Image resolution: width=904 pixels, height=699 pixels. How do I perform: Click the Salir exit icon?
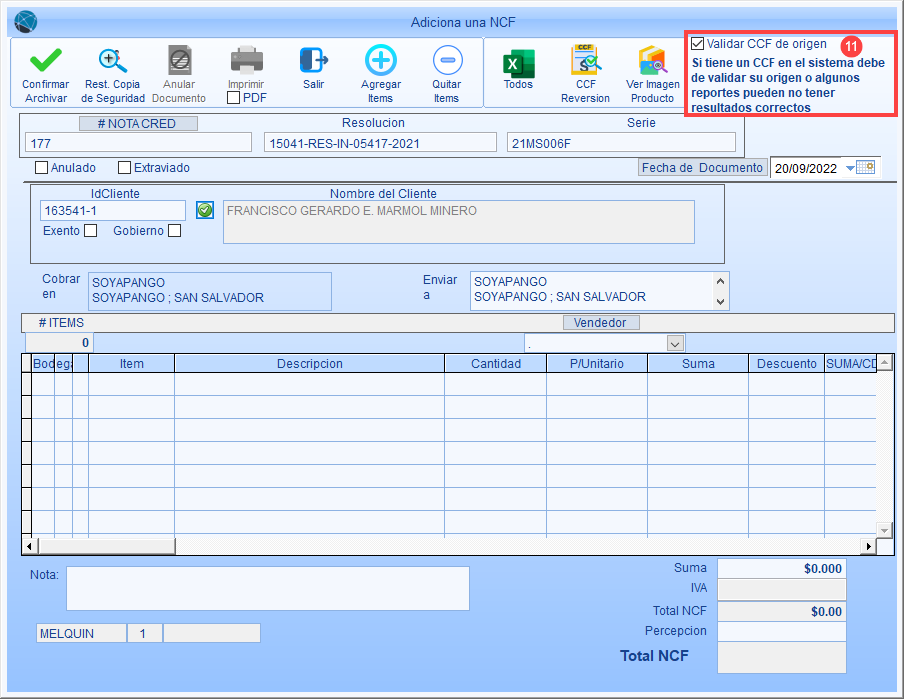[314, 60]
